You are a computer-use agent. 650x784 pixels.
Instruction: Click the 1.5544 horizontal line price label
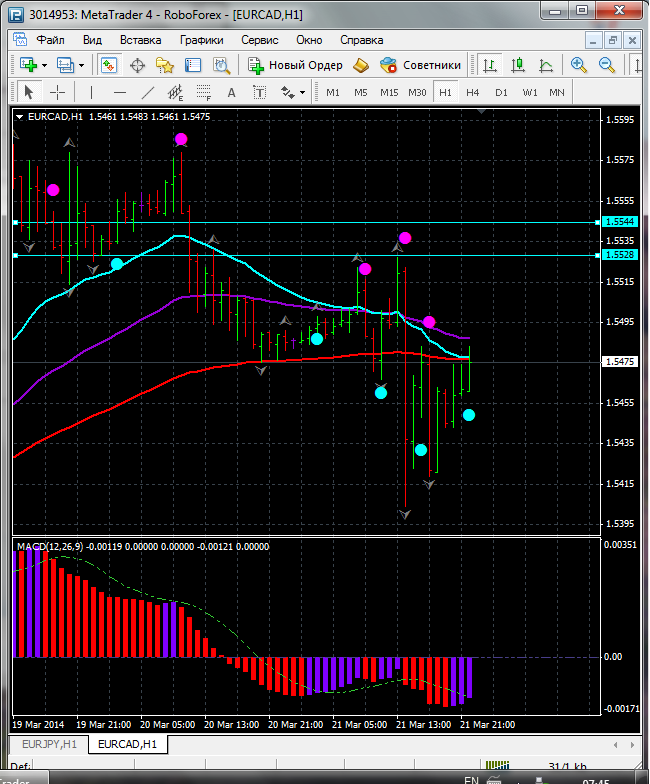(x=620, y=222)
